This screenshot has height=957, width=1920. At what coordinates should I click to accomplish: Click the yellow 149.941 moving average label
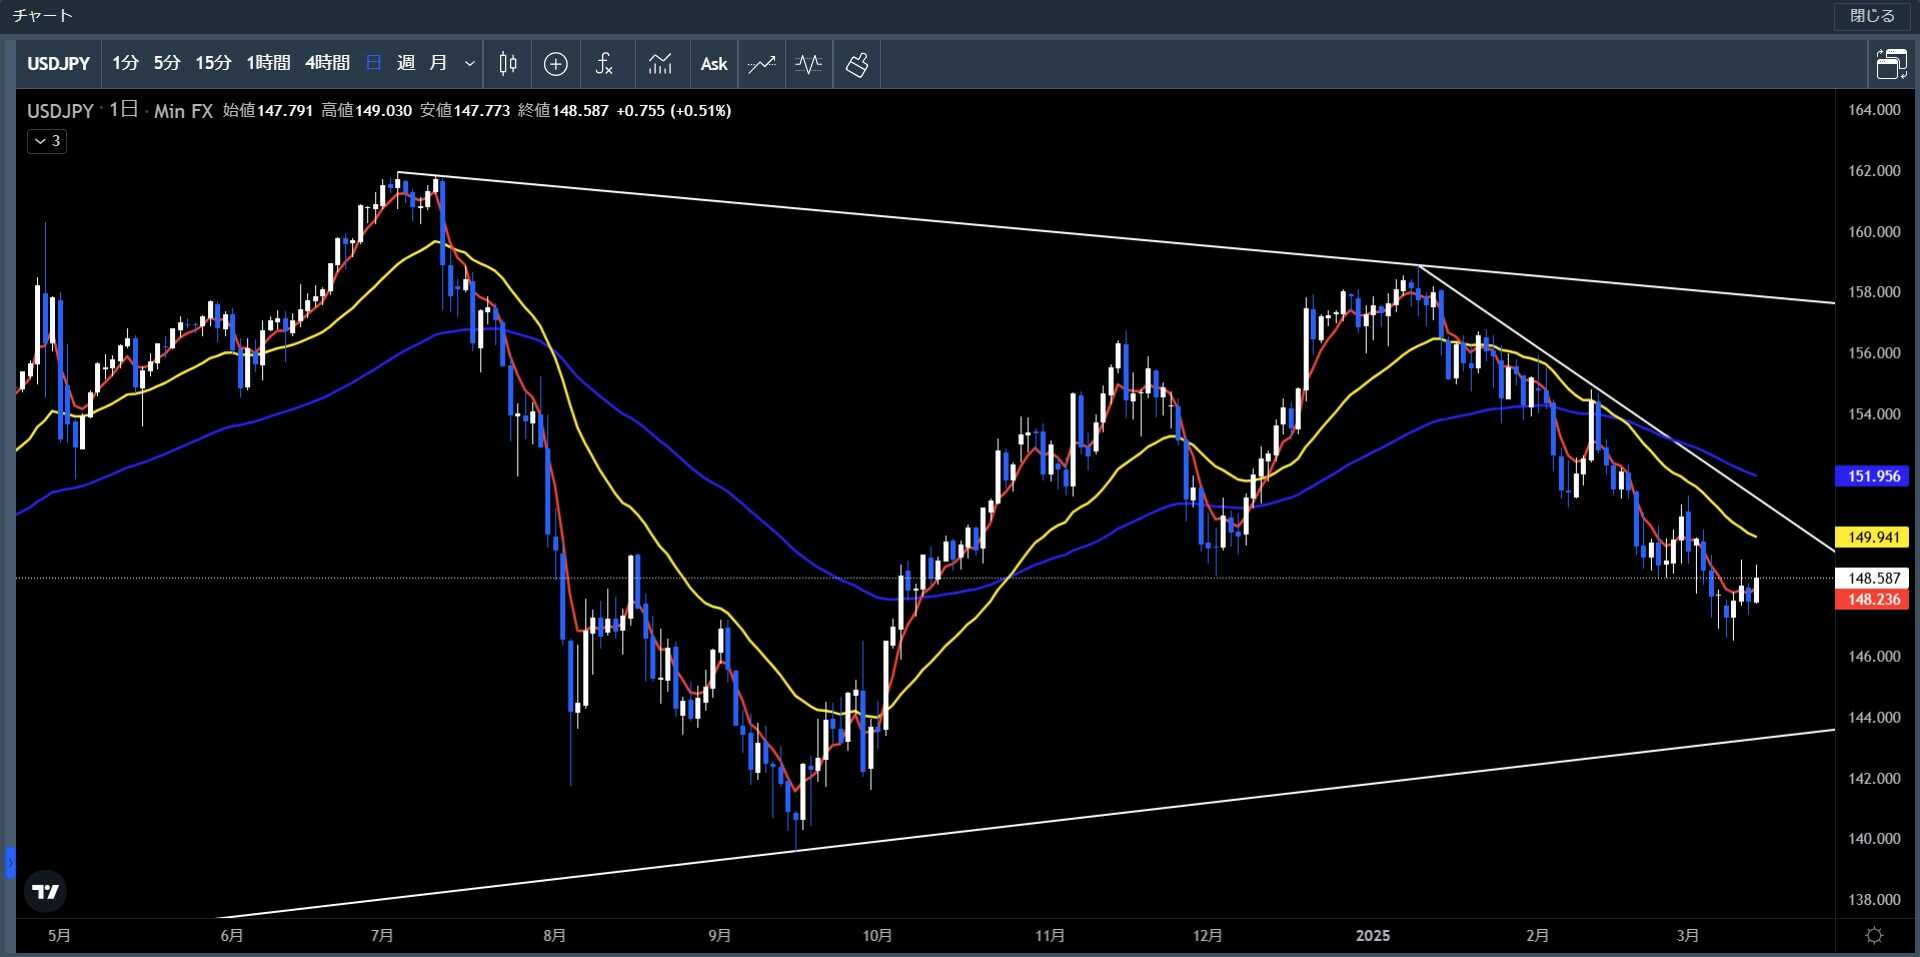click(1873, 537)
